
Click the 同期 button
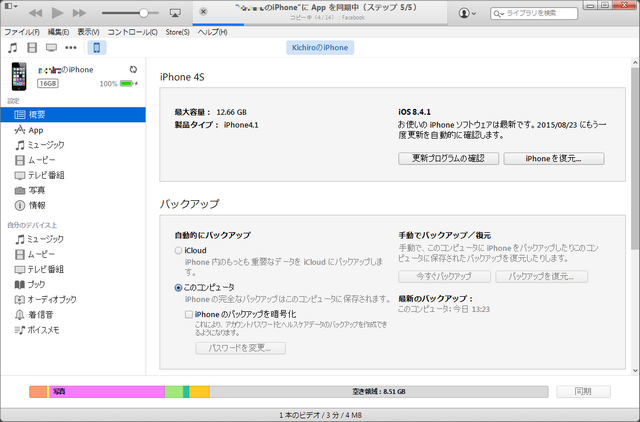pyautogui.click(x=583, y=391)
